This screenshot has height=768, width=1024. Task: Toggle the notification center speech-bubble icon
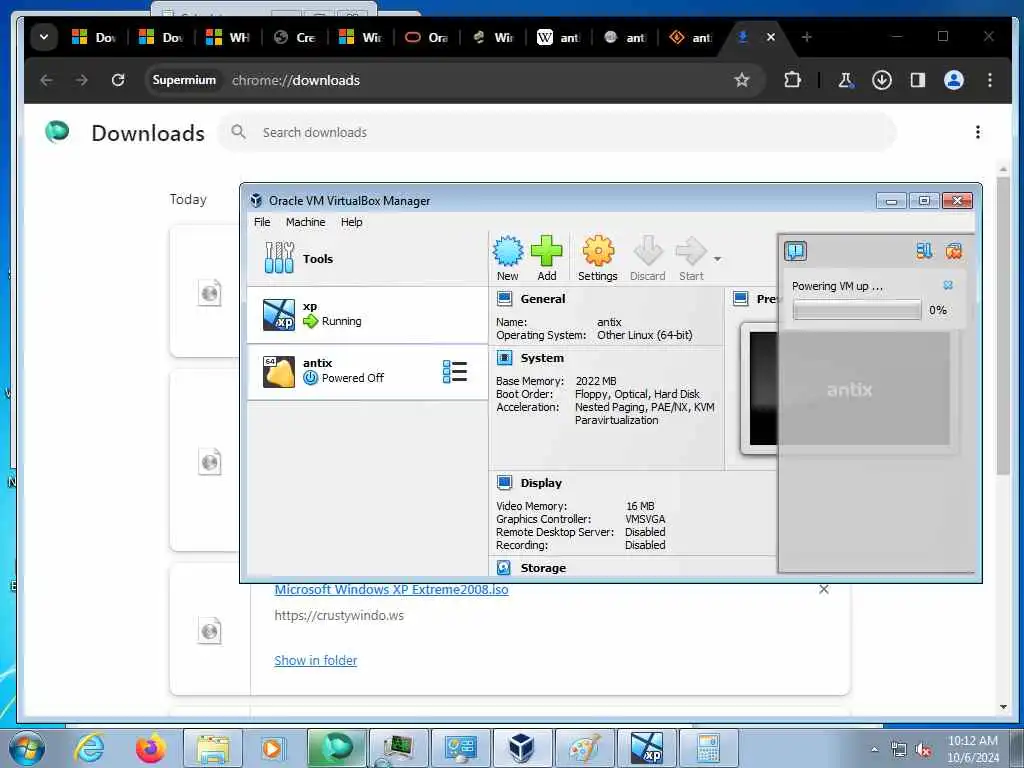[x=795, y=251]
